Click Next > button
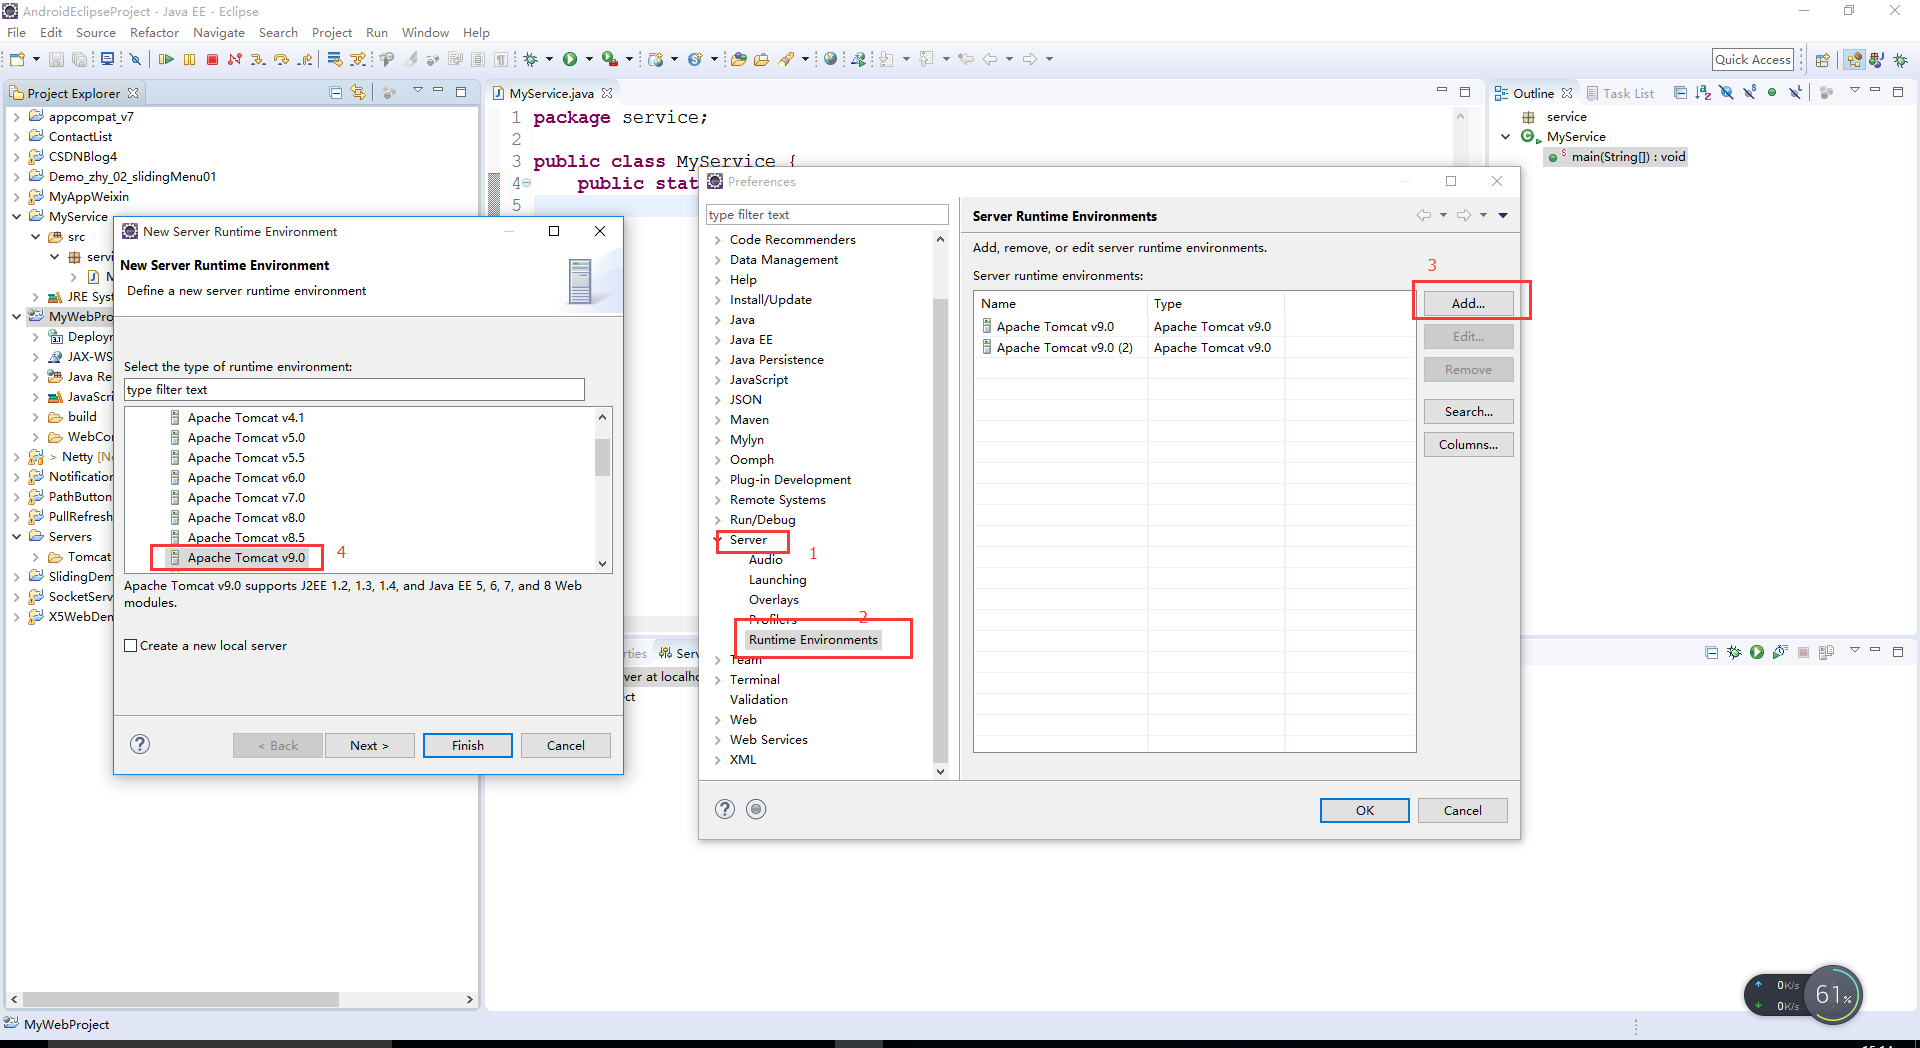Screen dimensions: 1920x1048 point(369,745)
